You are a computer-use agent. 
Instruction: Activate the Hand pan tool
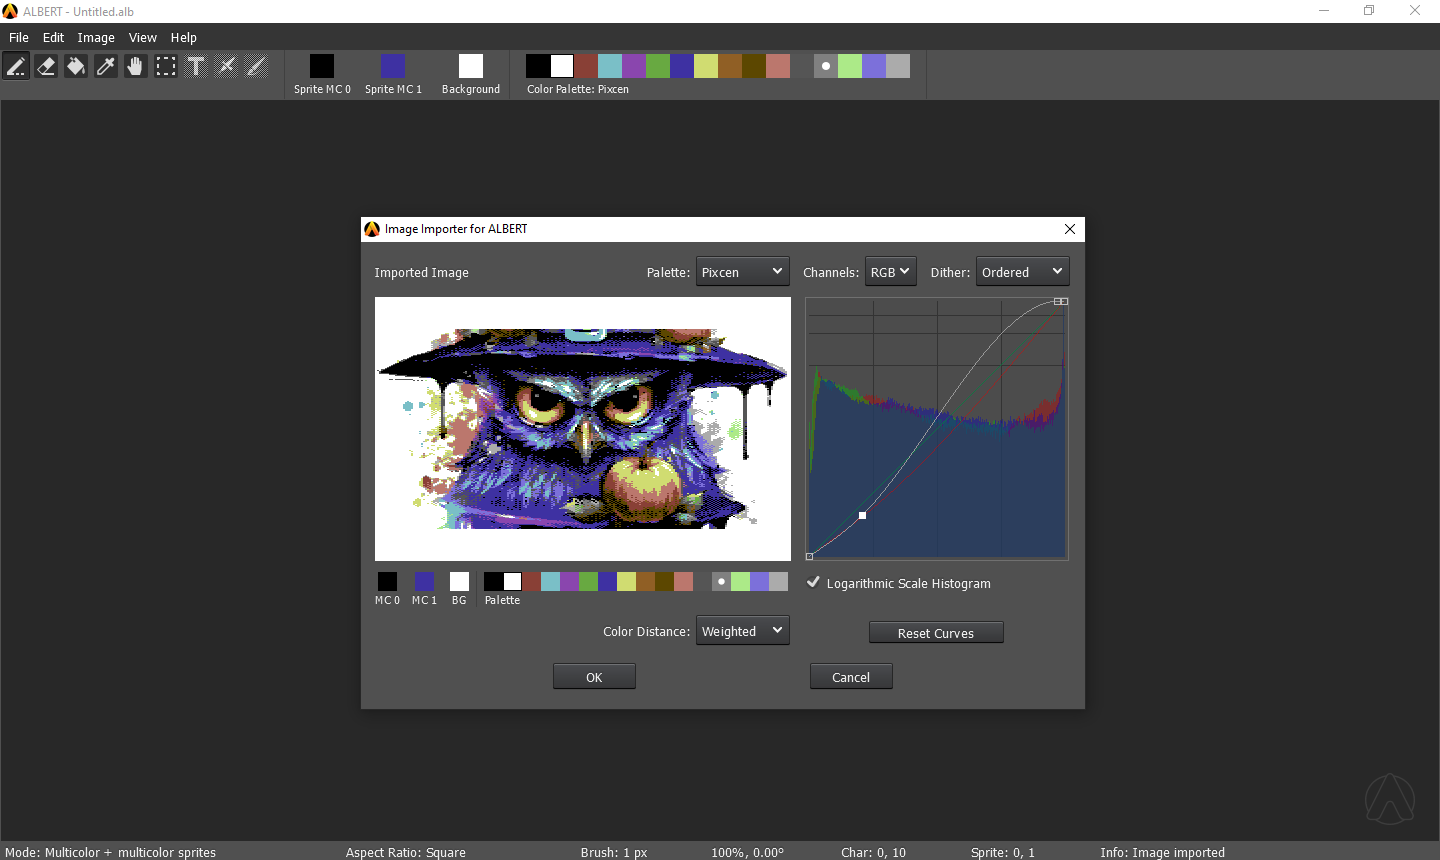click(x=136, y=66)
